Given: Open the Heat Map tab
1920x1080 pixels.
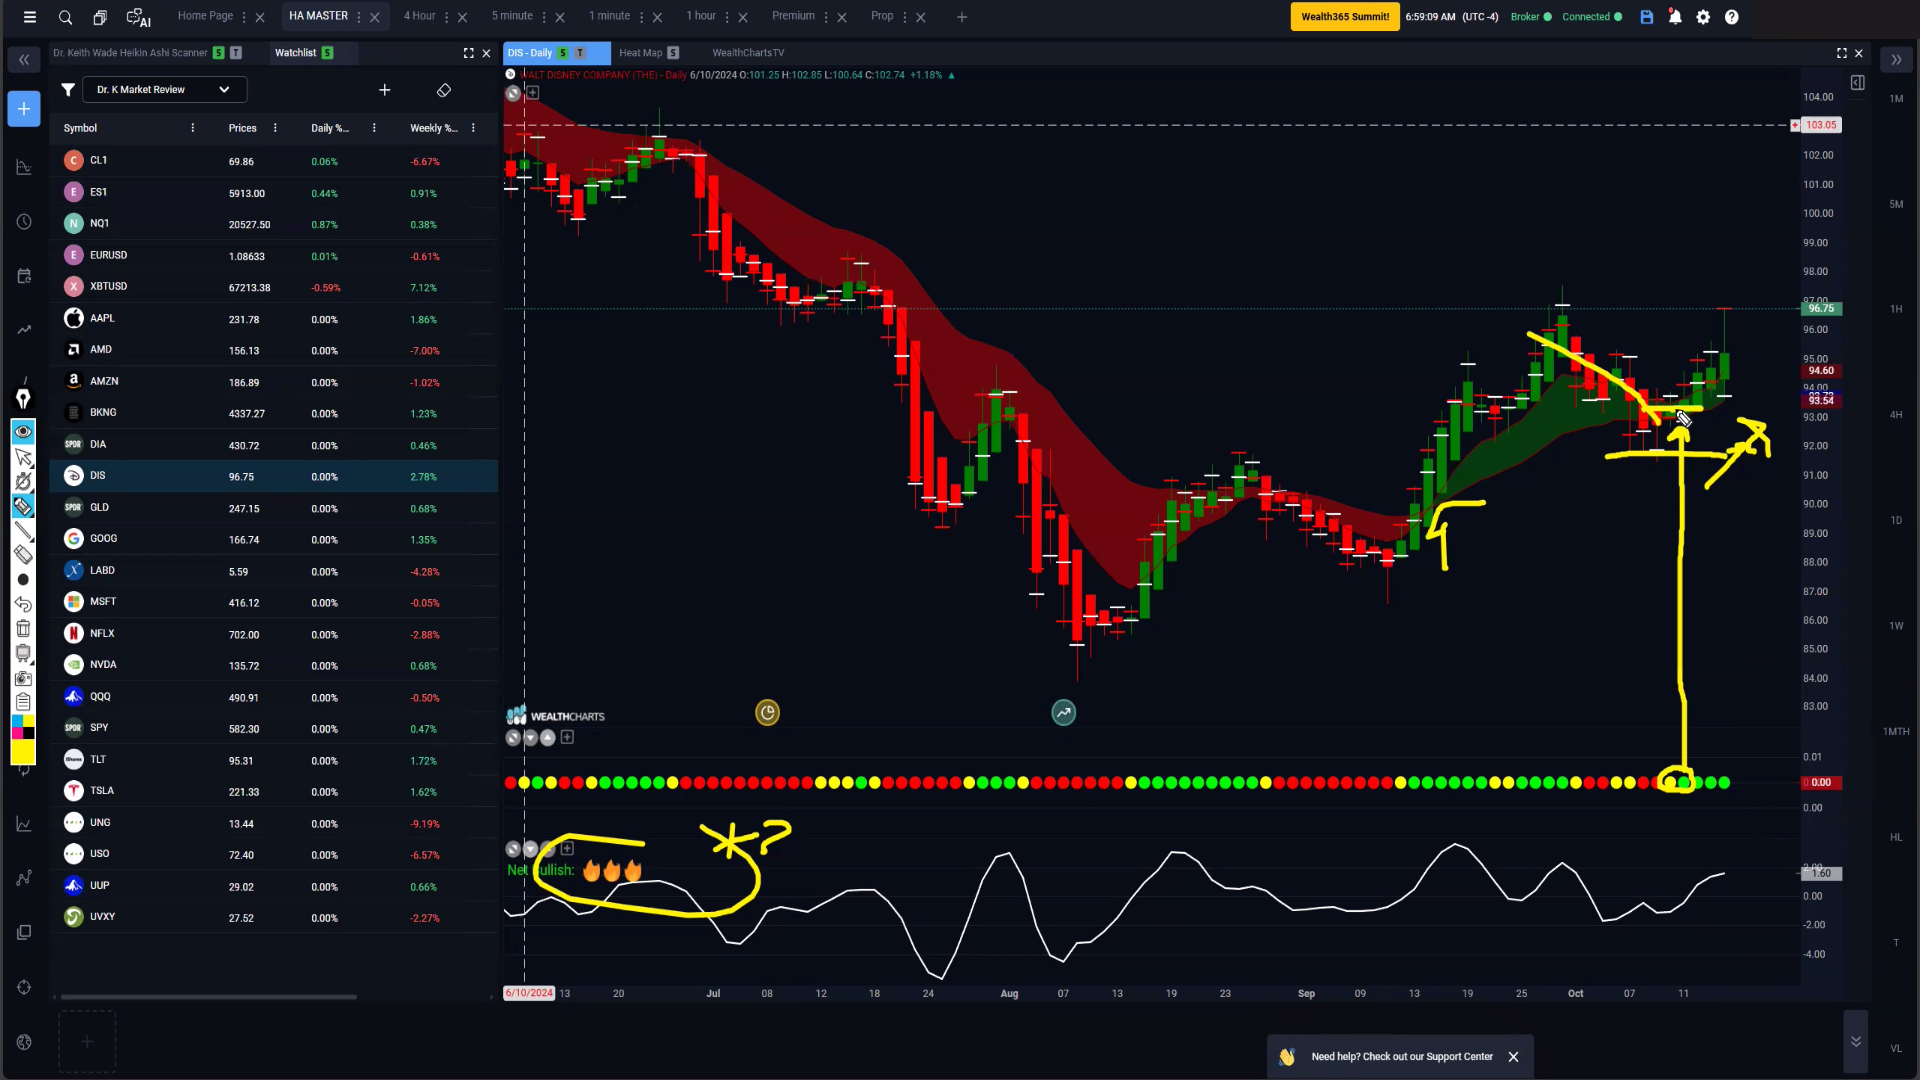Looking at the screenshot, I should click(640, 53).
